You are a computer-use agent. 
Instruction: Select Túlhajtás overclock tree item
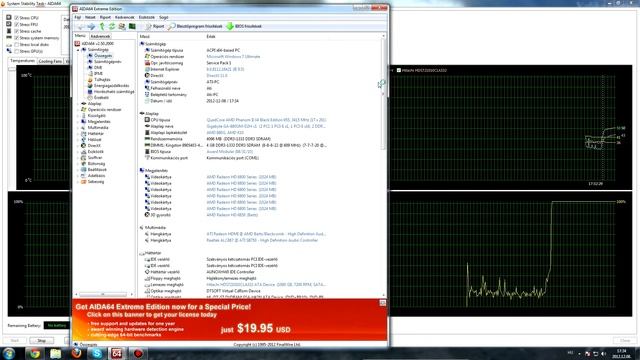tap(102, 80)
